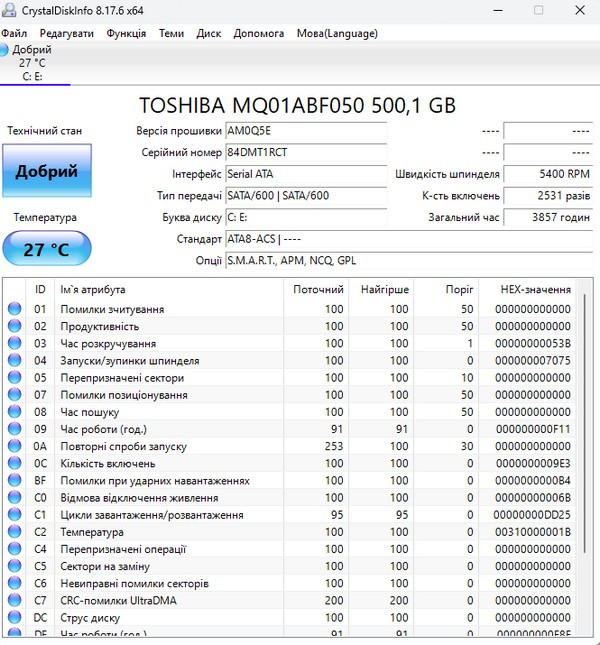
Task: Click the Найгірше column header
Action: 381,289
